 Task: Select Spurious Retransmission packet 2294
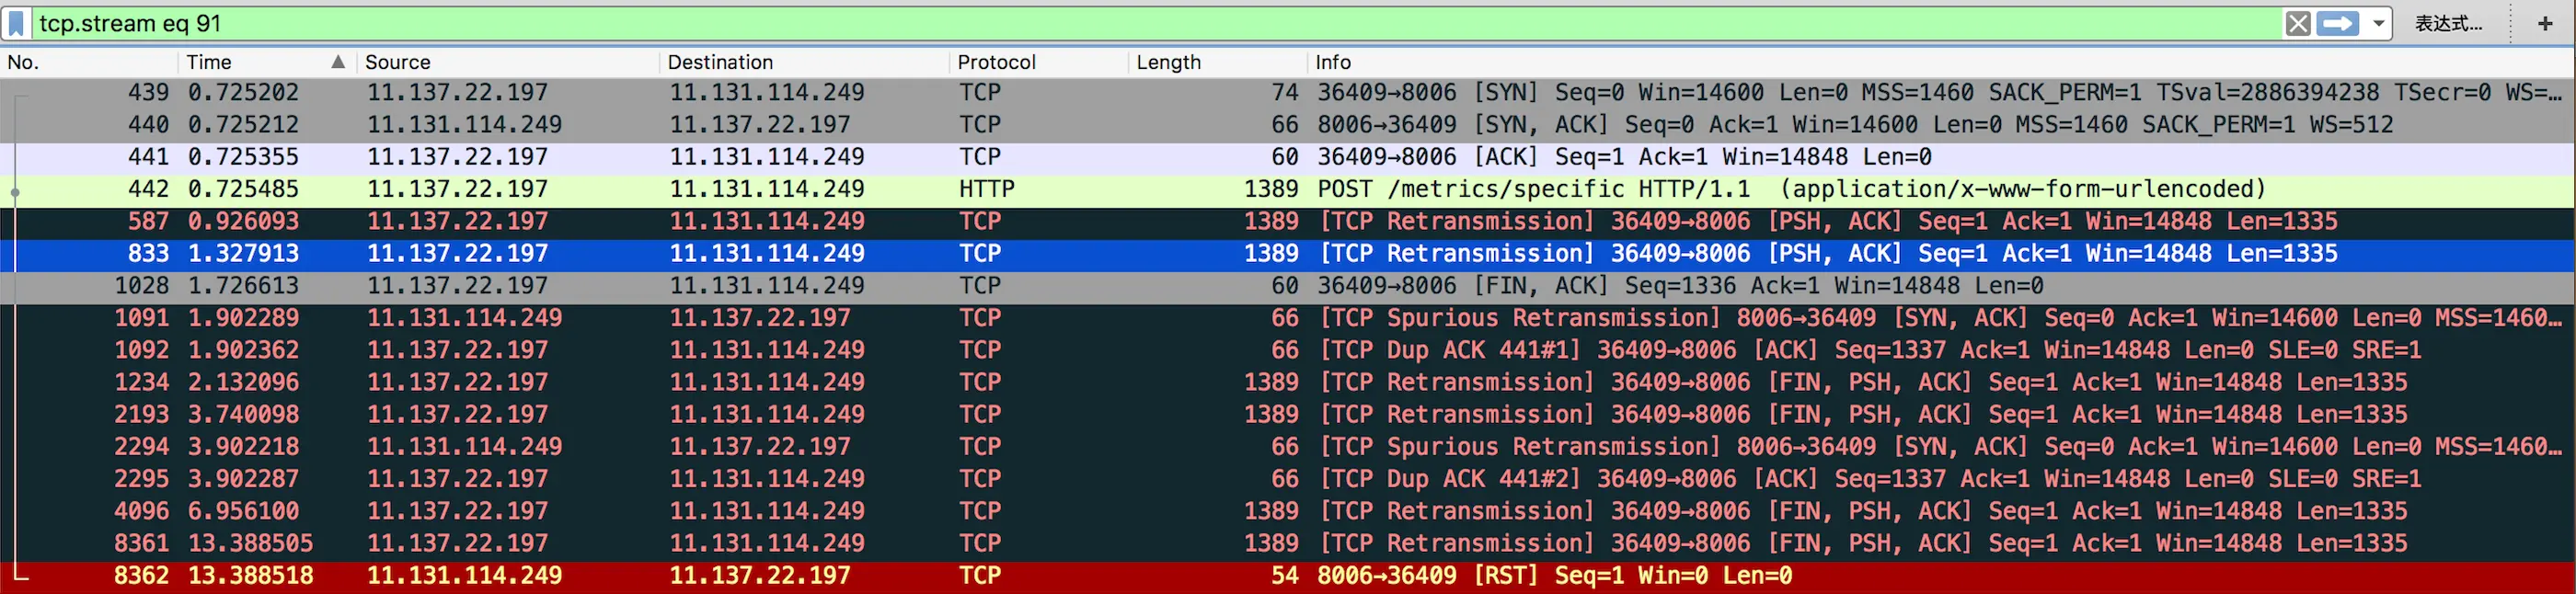click(x=1288, y=446)
